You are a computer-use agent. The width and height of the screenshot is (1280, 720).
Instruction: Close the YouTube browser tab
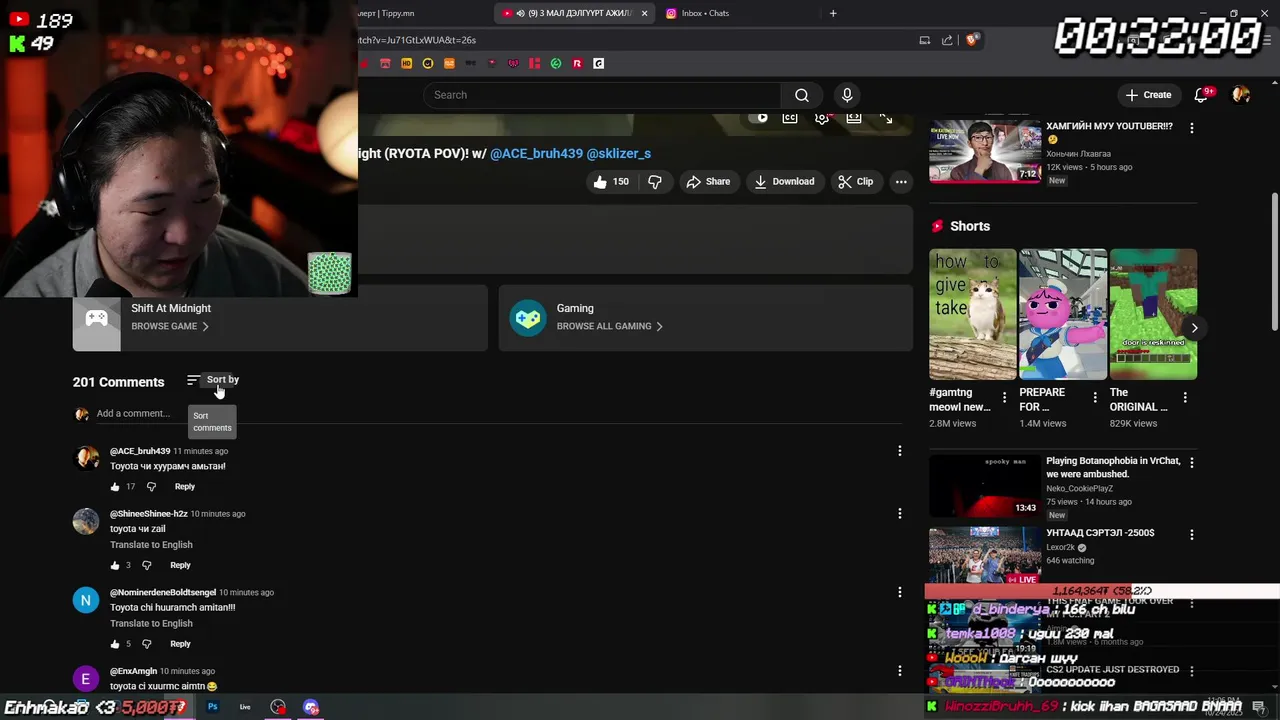644,14
